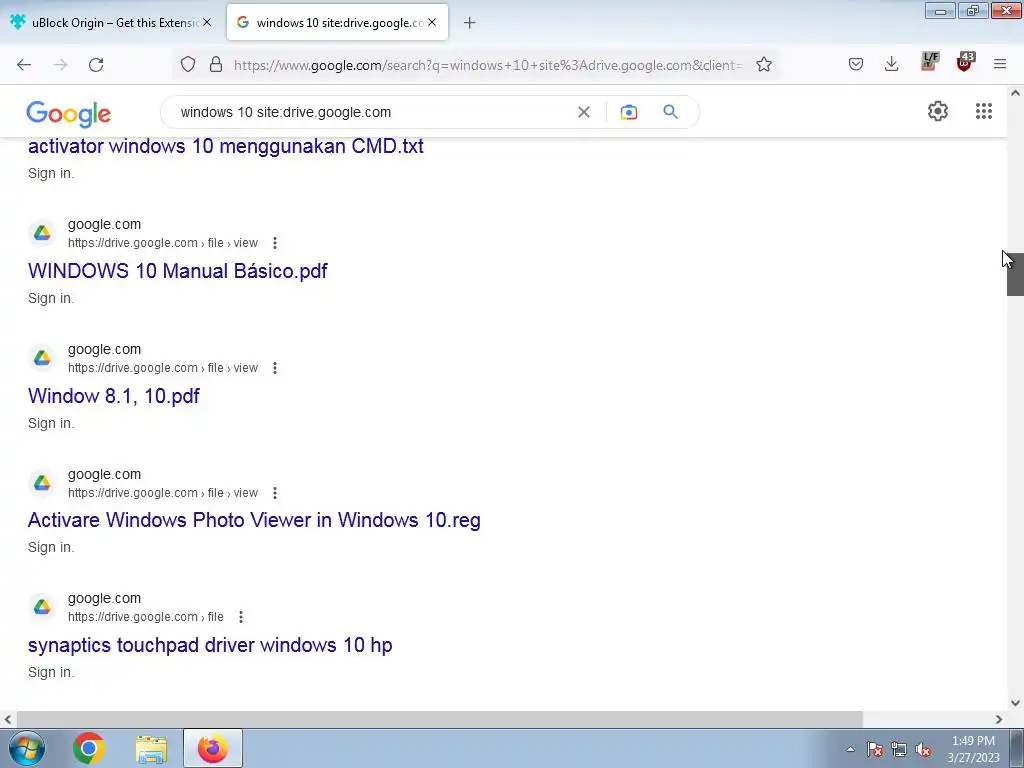This screenshot has width=1024, height=768.
Task: Close the windows 10 search tab
Action: (x=432, y=22)
